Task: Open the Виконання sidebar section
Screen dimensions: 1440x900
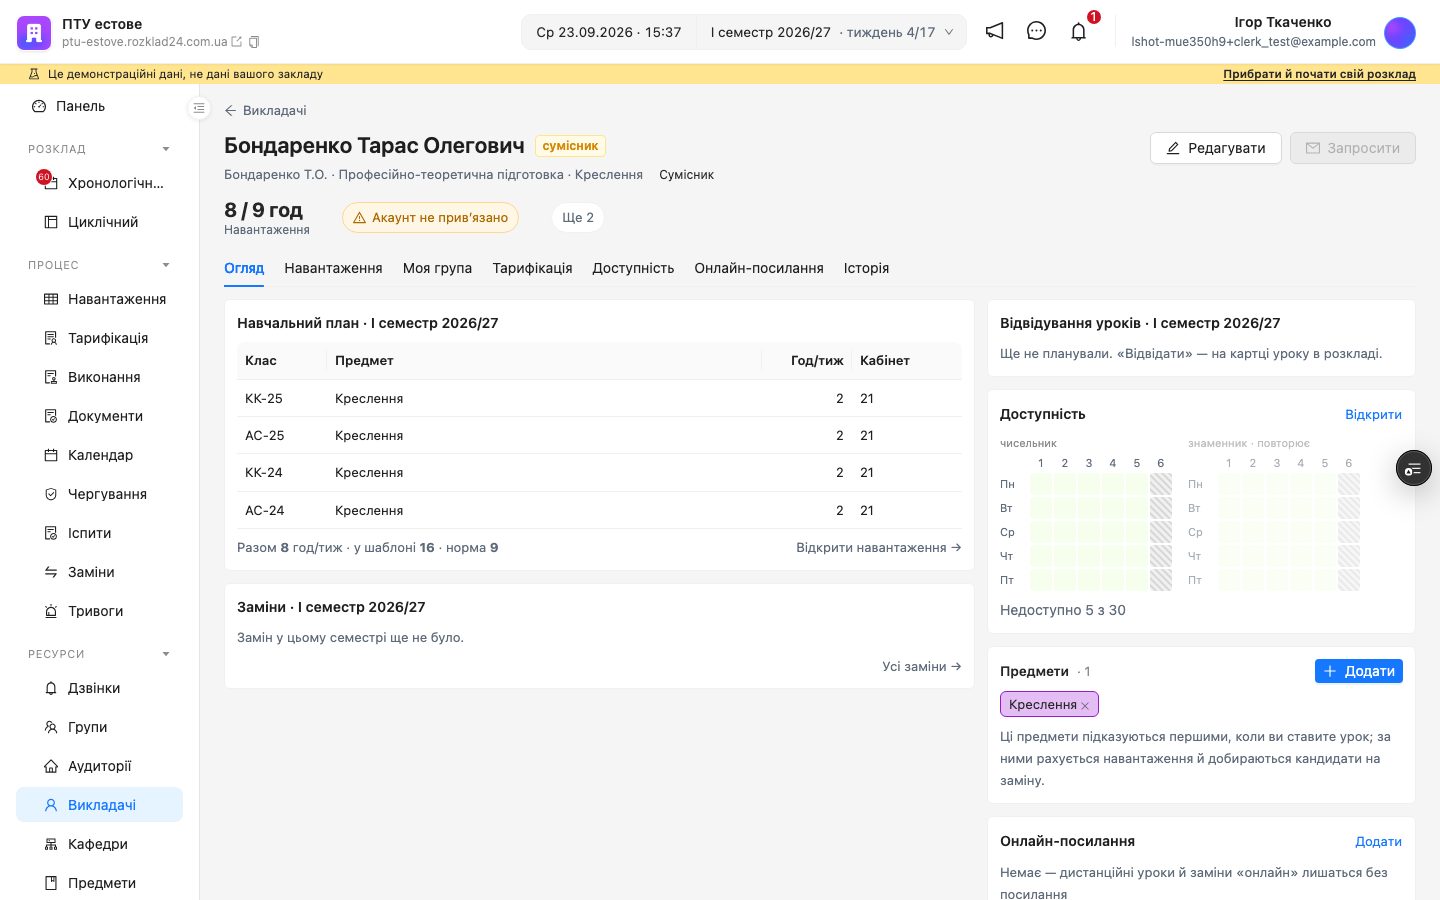Action: (x=99, y=377)
